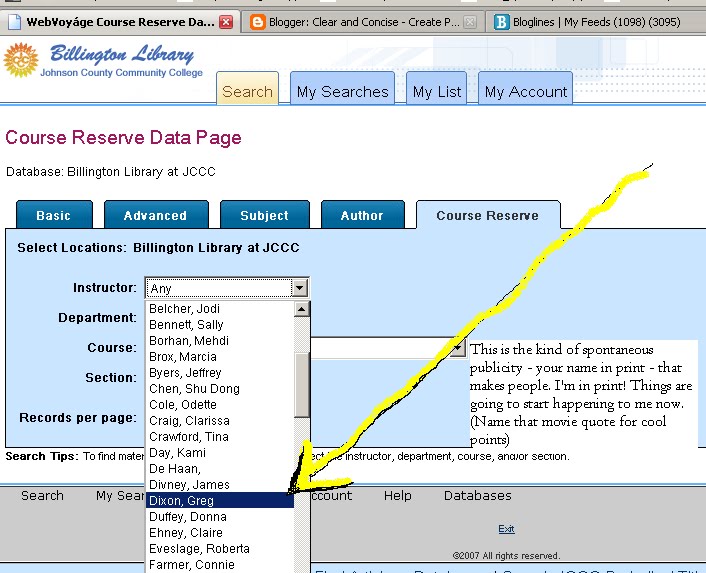This screenshot has height=573, width=706.
Task: Click the Billington Library sunburst logo
Action: pyautogui.click(x=21, y=60)
